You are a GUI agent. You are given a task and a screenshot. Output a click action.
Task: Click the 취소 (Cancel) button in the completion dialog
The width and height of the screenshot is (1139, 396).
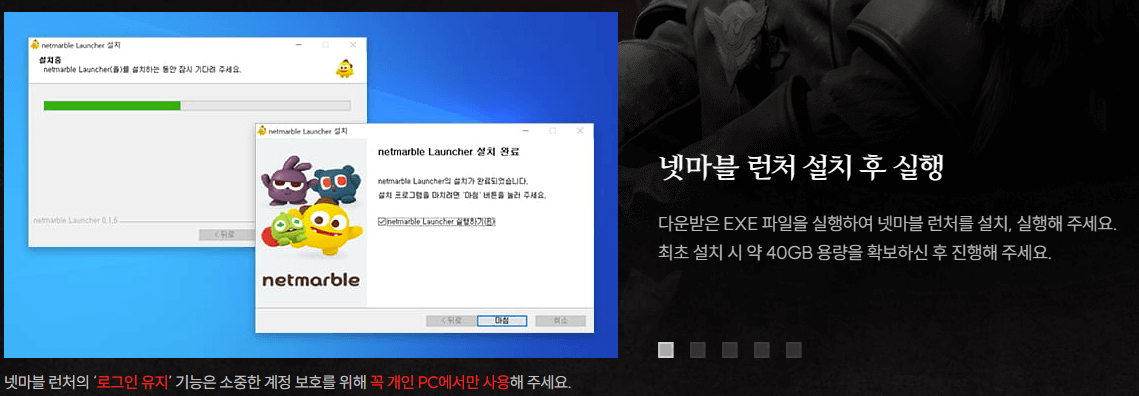tap(560, 320)
